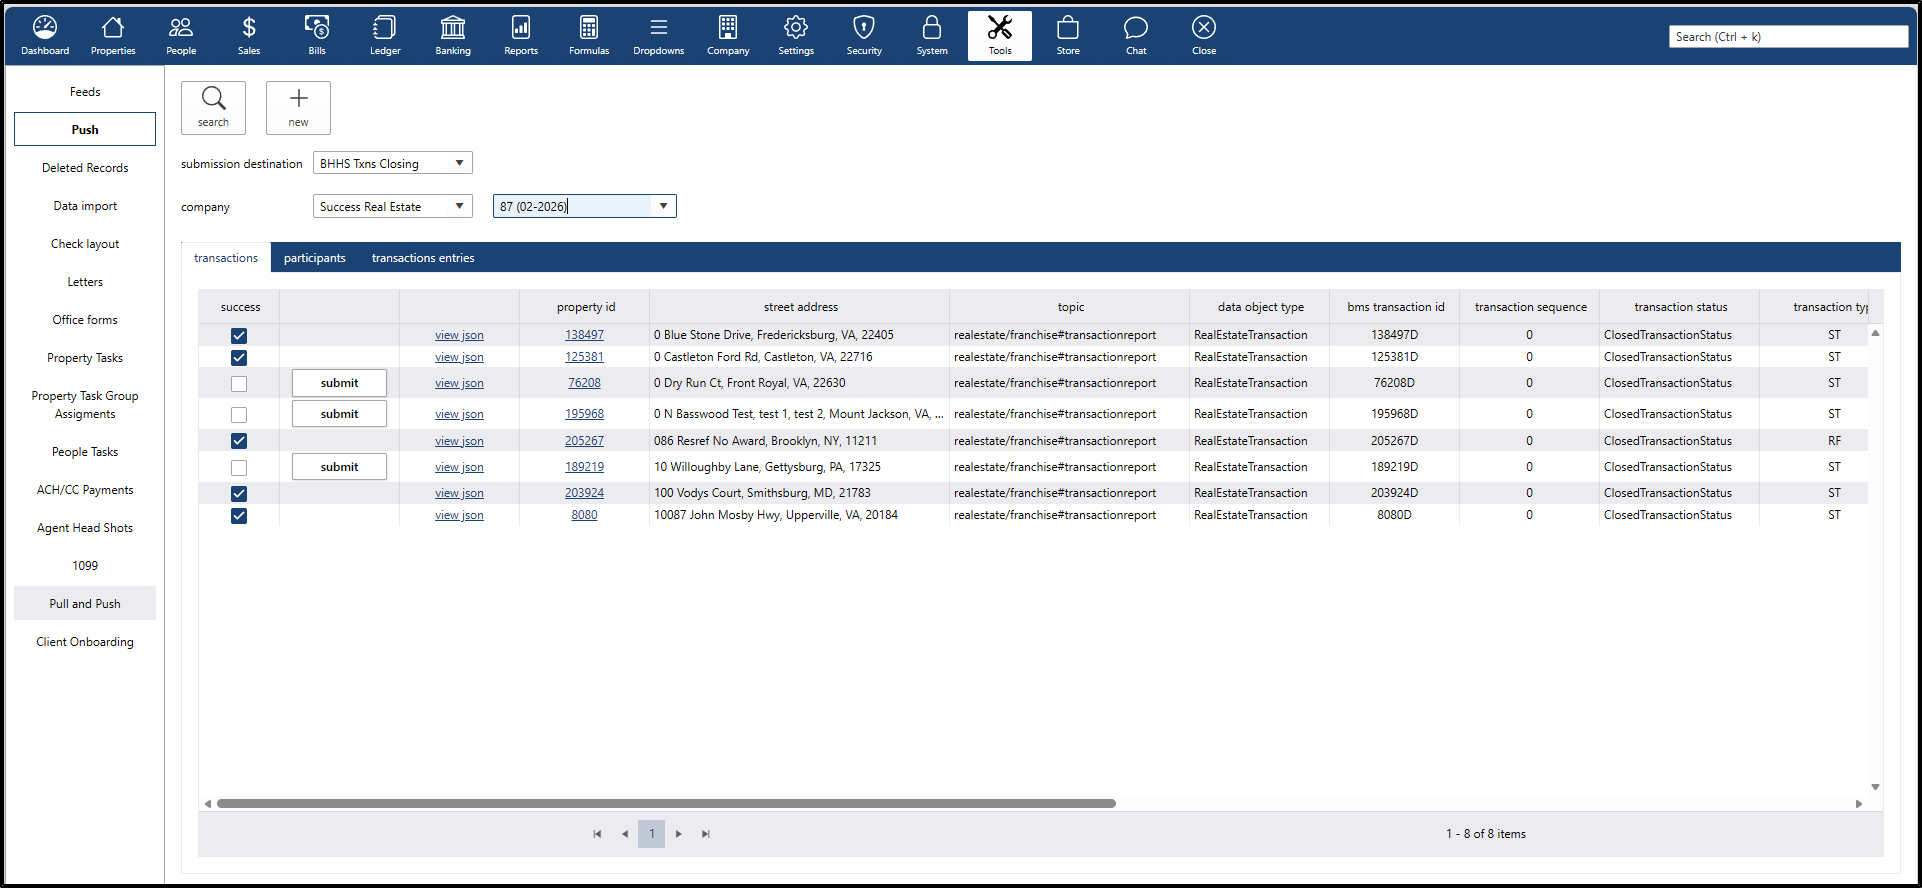Uncheck success box for property 138497
This screenshot has width=1922, height=888.
coord(239,336)
